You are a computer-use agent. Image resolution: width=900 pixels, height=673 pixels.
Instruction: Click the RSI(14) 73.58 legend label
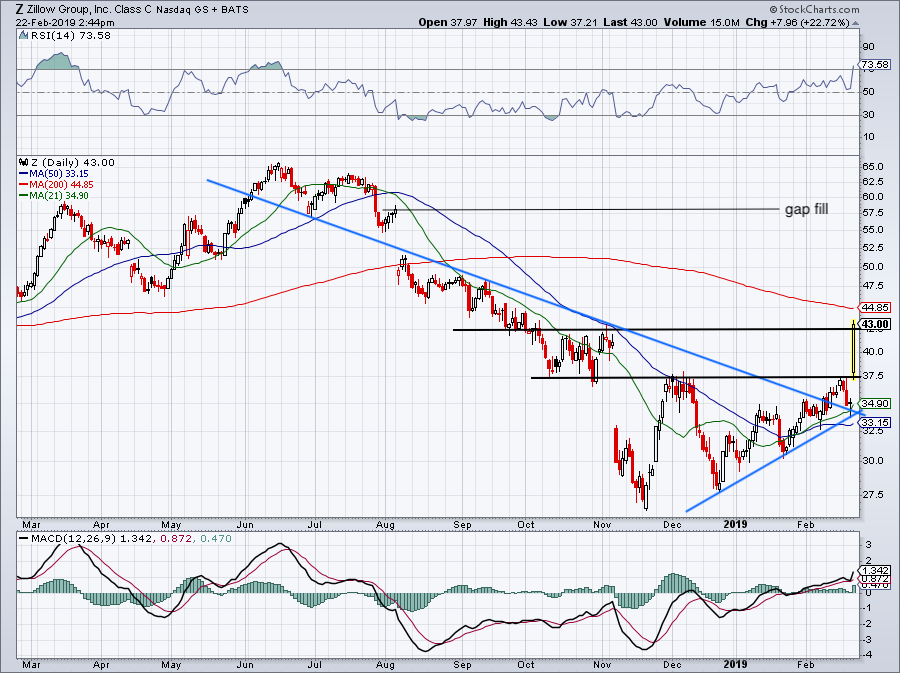[x=71, y=36]
